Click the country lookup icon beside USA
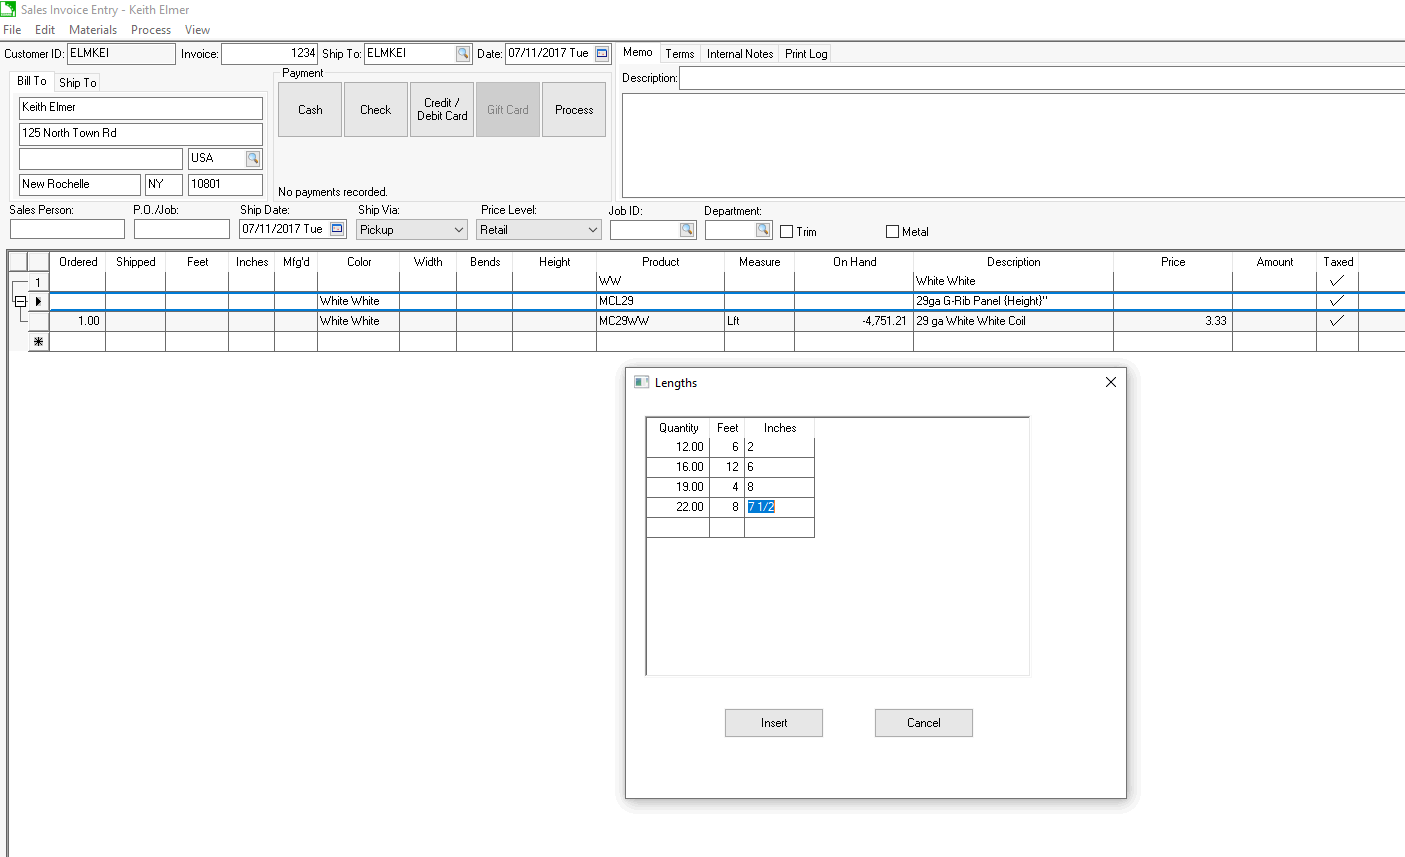 tap(253, 158)
